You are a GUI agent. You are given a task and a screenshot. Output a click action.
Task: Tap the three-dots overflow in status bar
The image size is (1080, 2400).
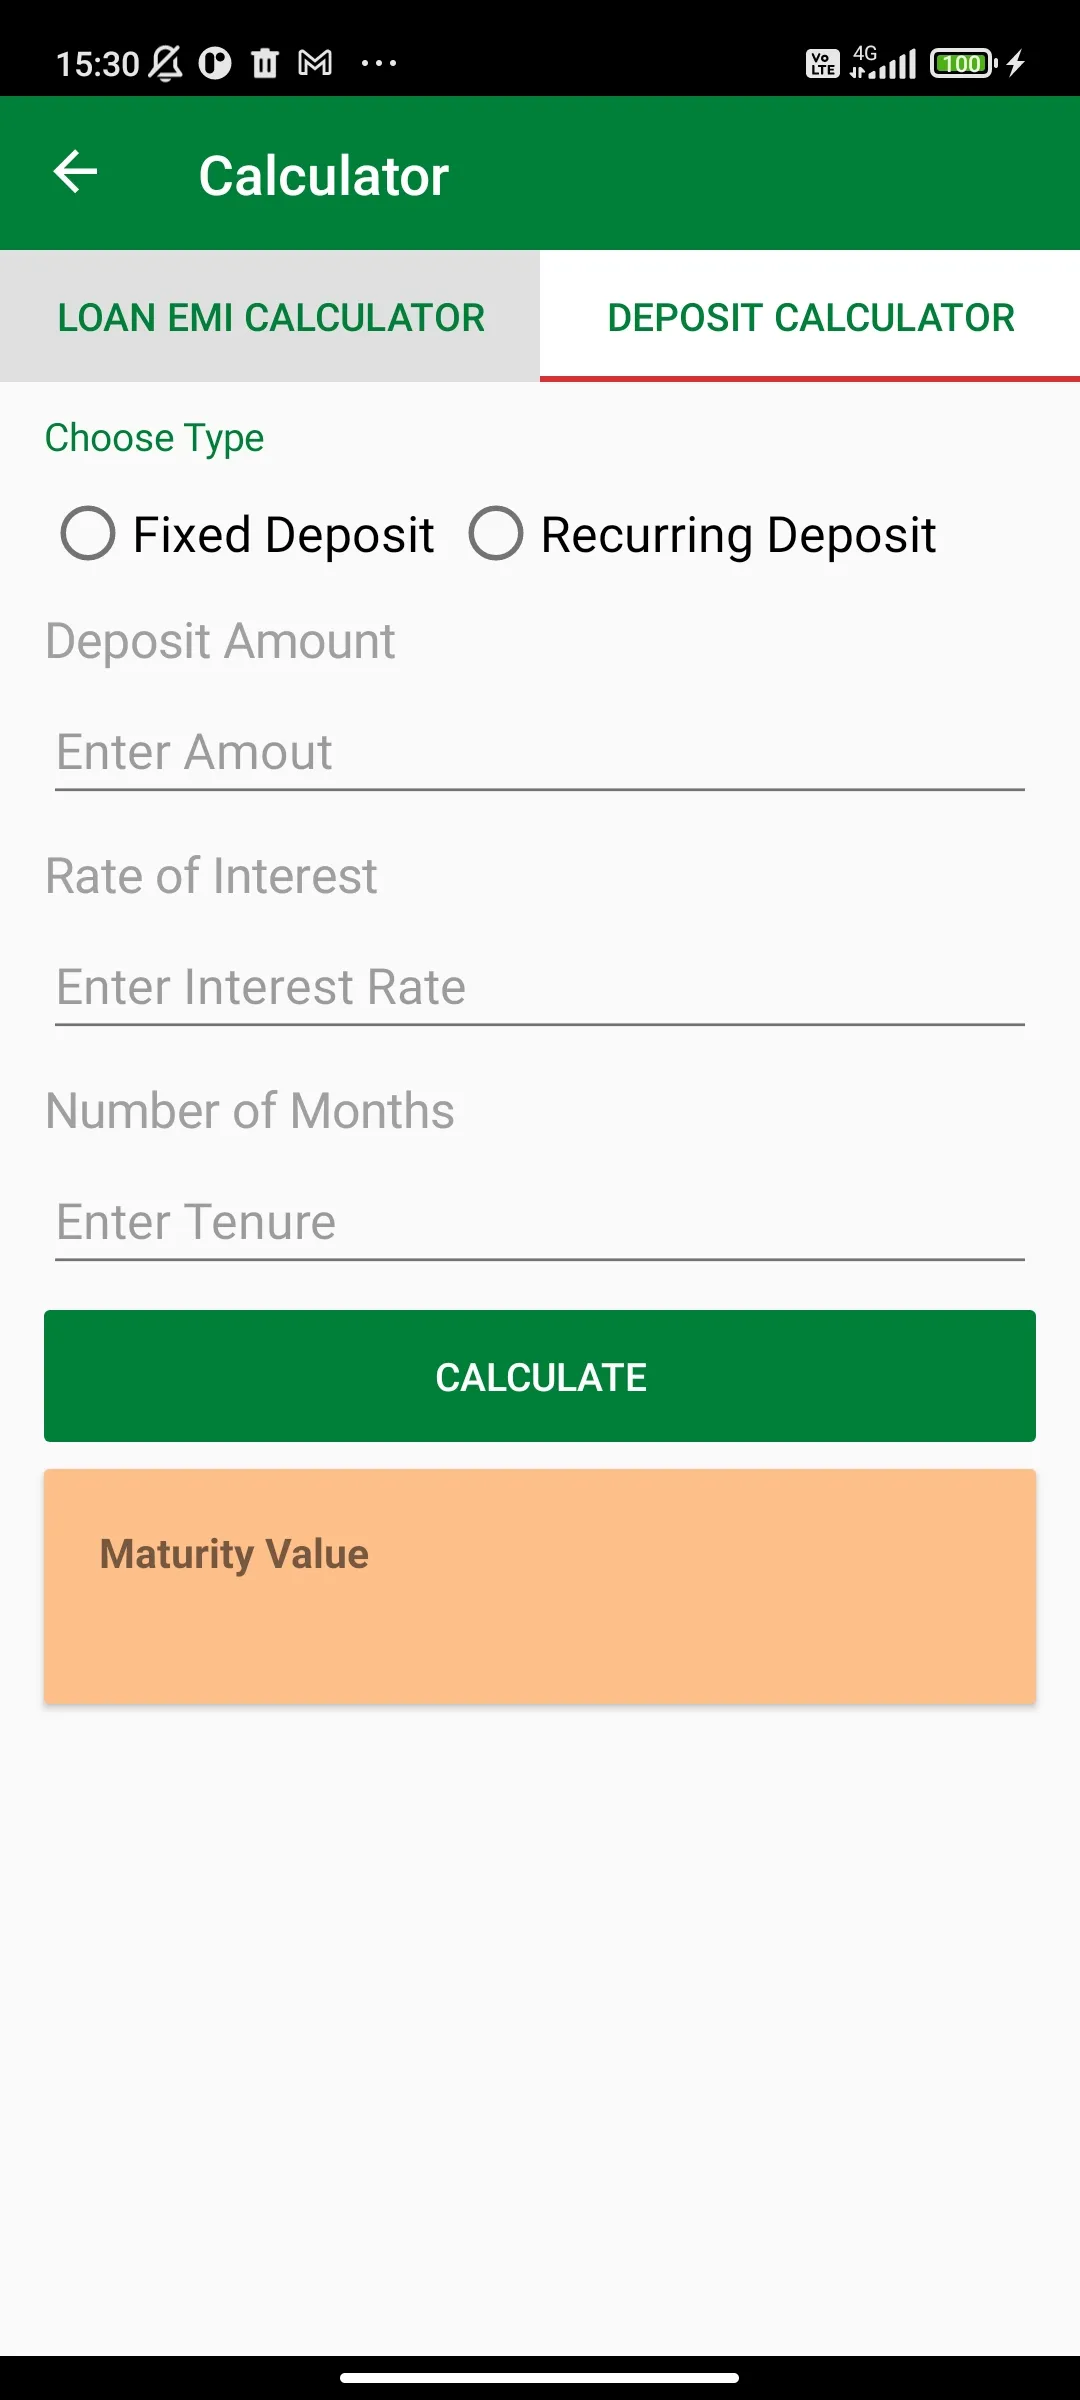(x=379, y=64)
